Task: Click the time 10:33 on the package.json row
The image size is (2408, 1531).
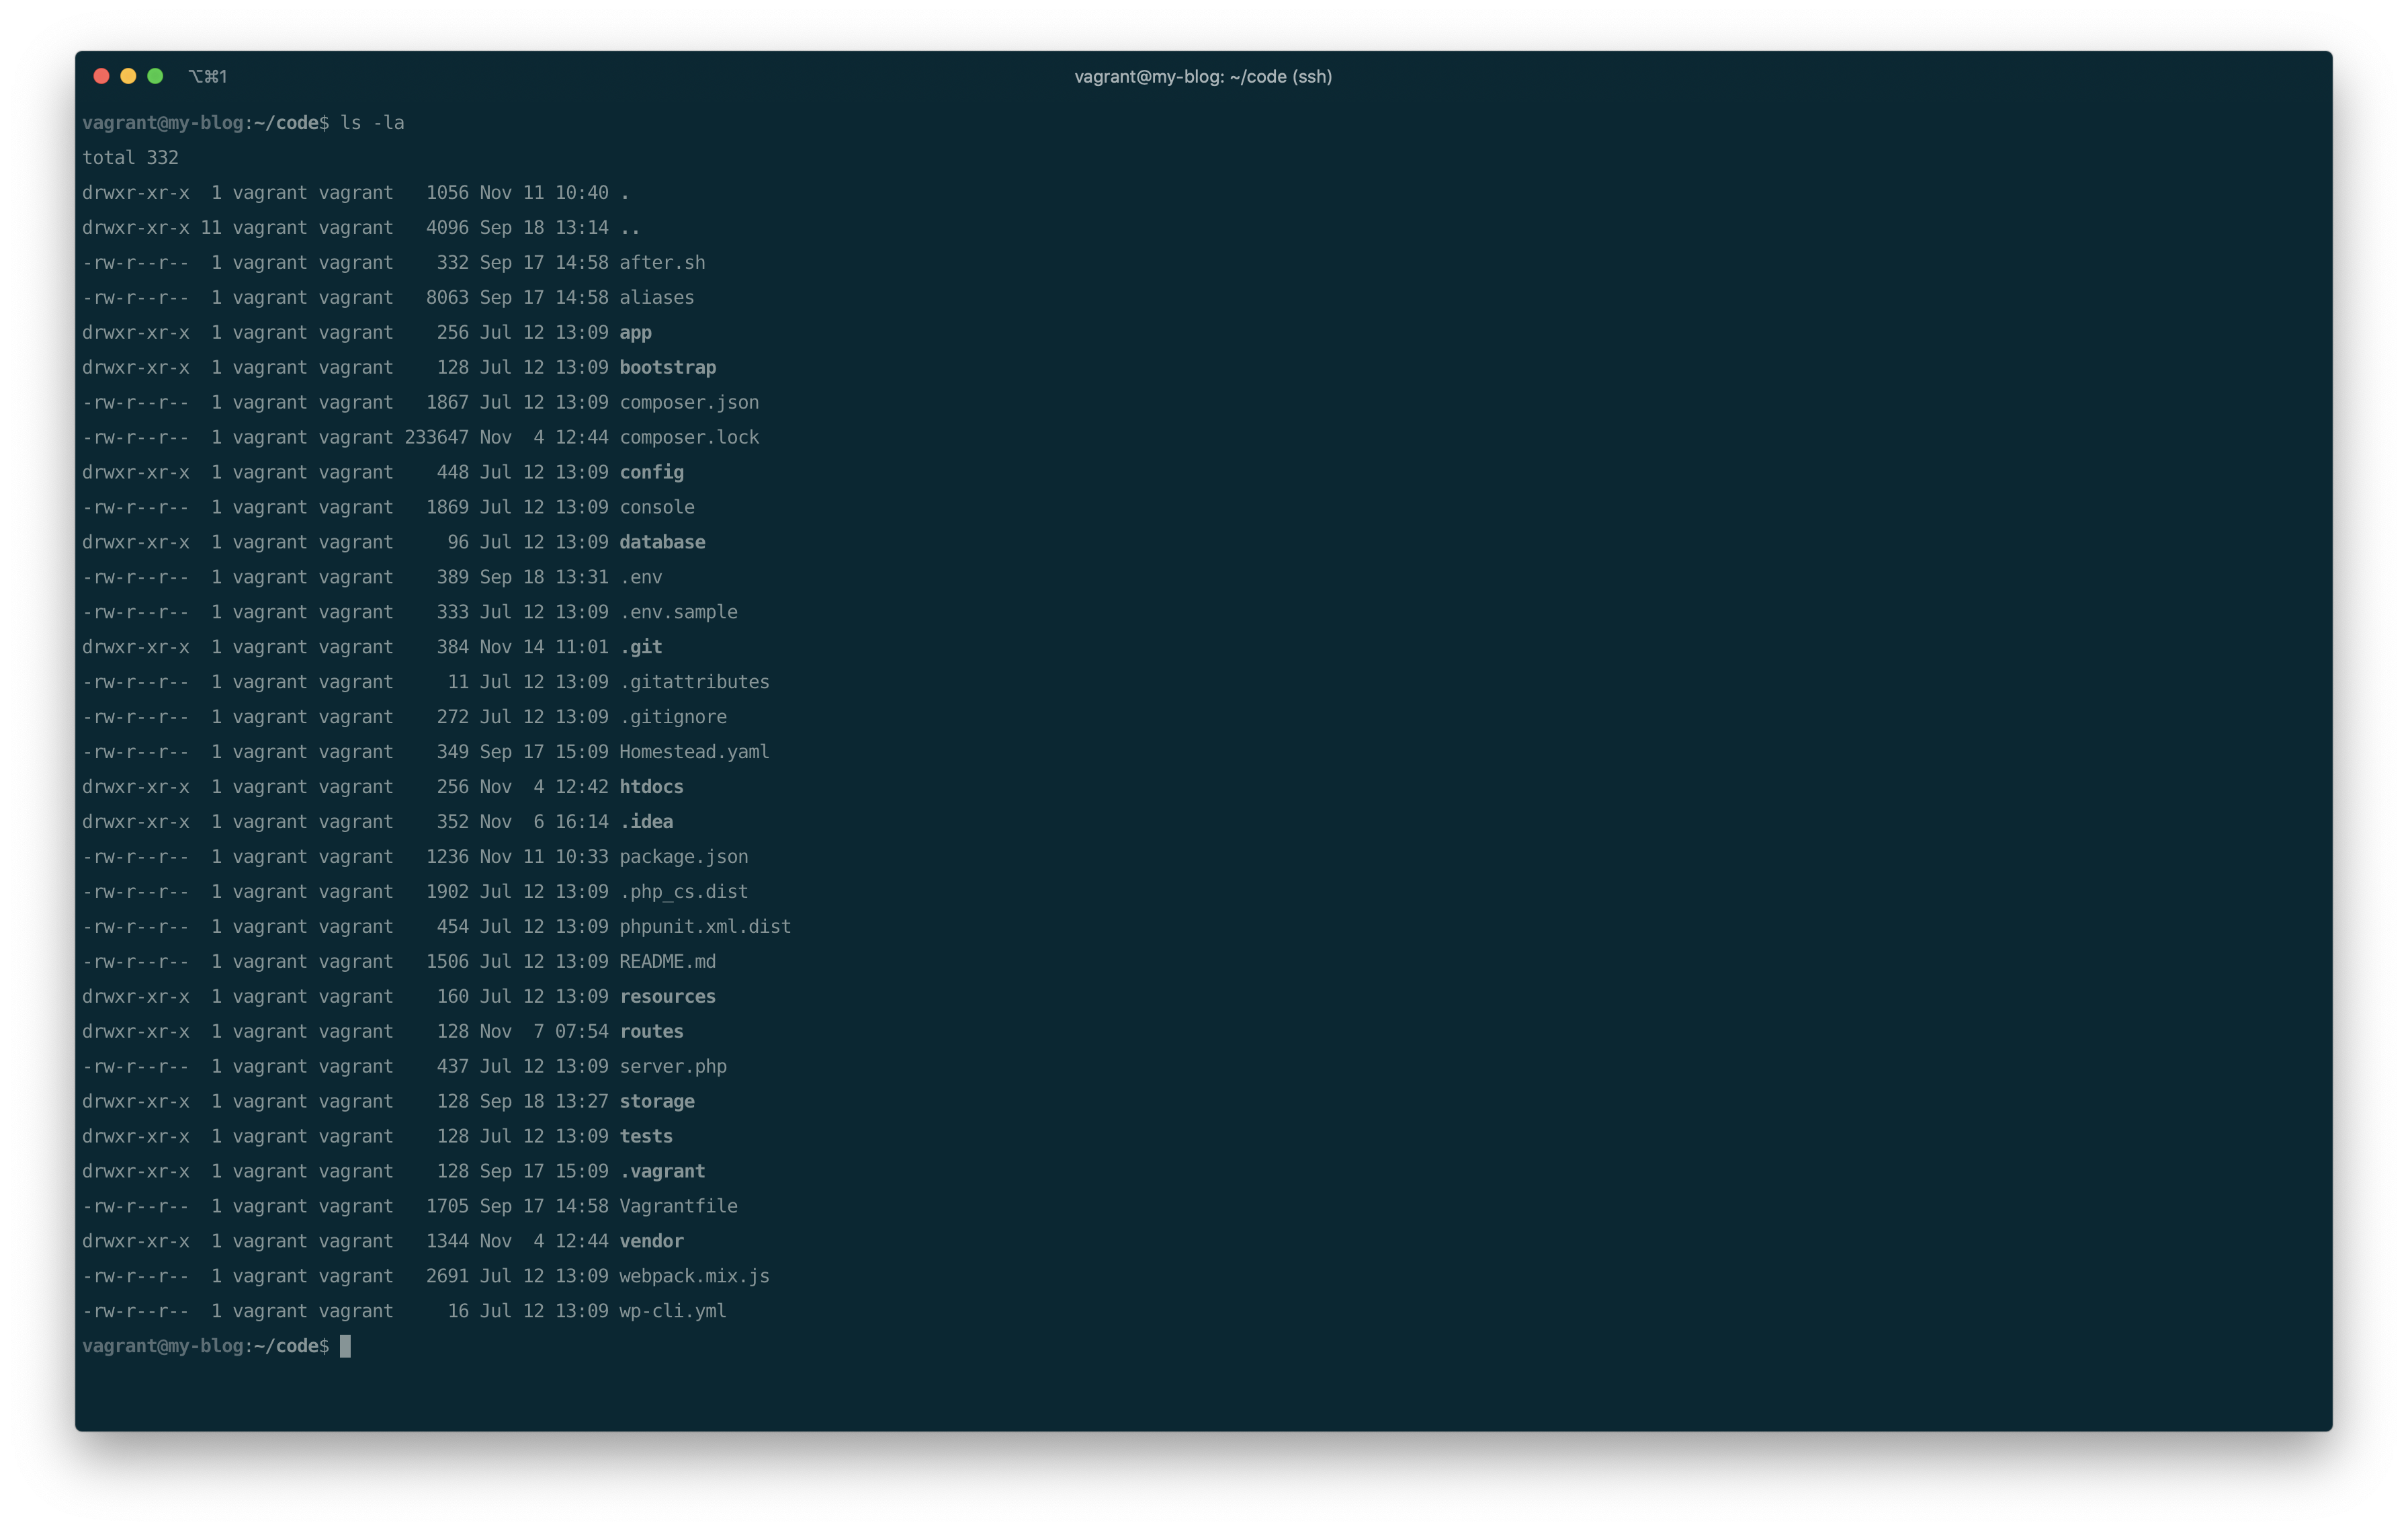Action: [582, 857]
